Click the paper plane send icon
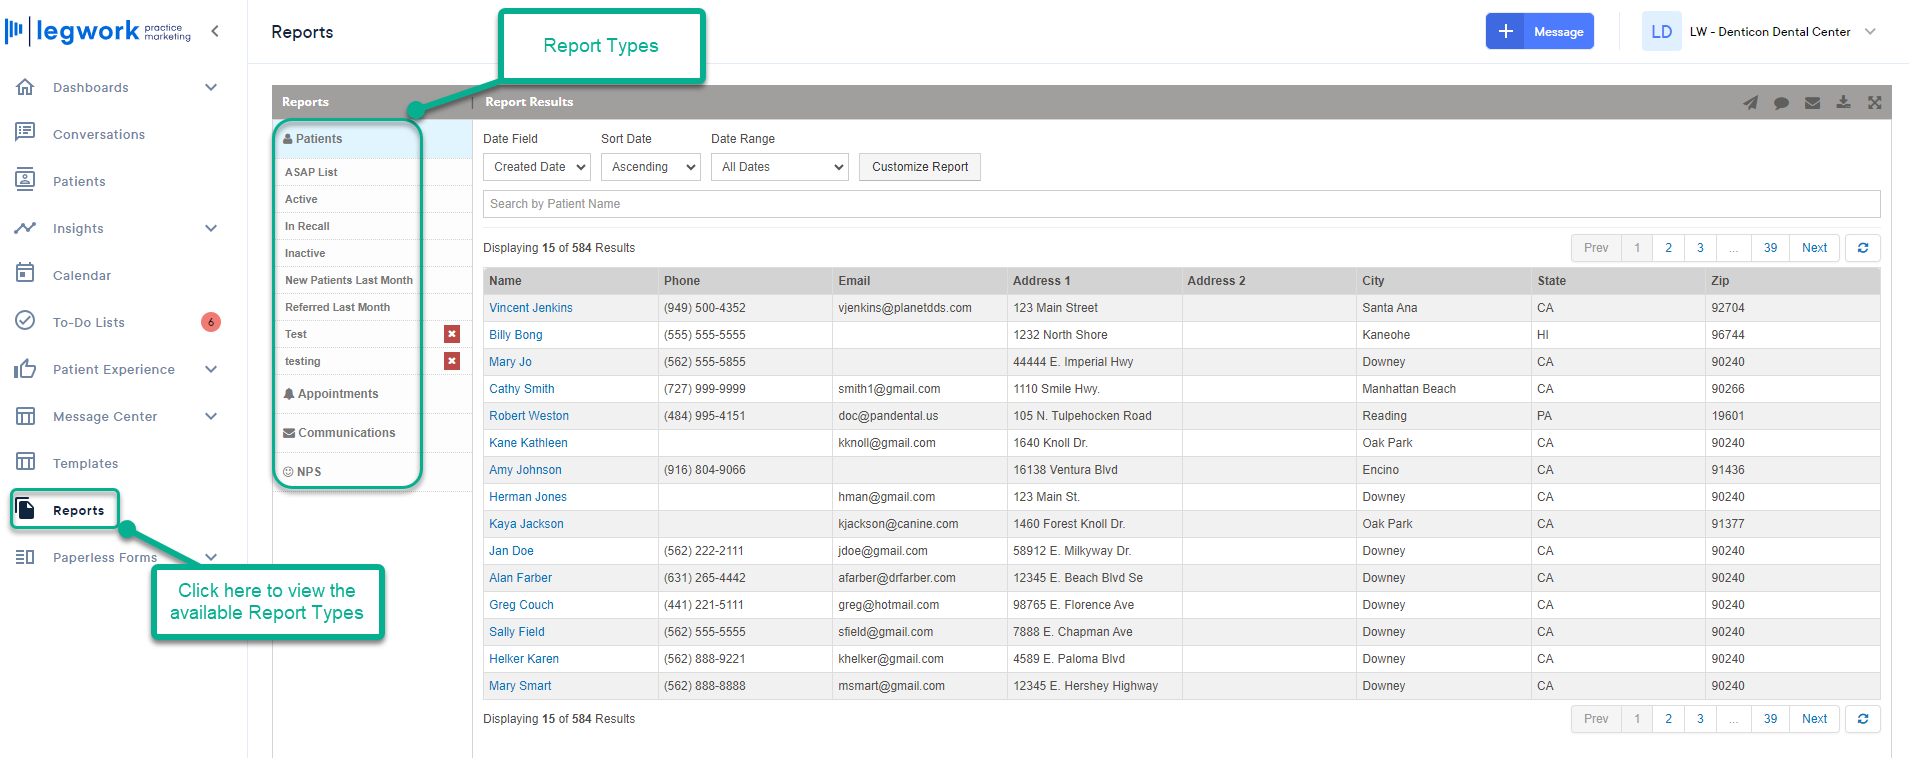Screen dimensions: 1909x758 pos(1750,103)
